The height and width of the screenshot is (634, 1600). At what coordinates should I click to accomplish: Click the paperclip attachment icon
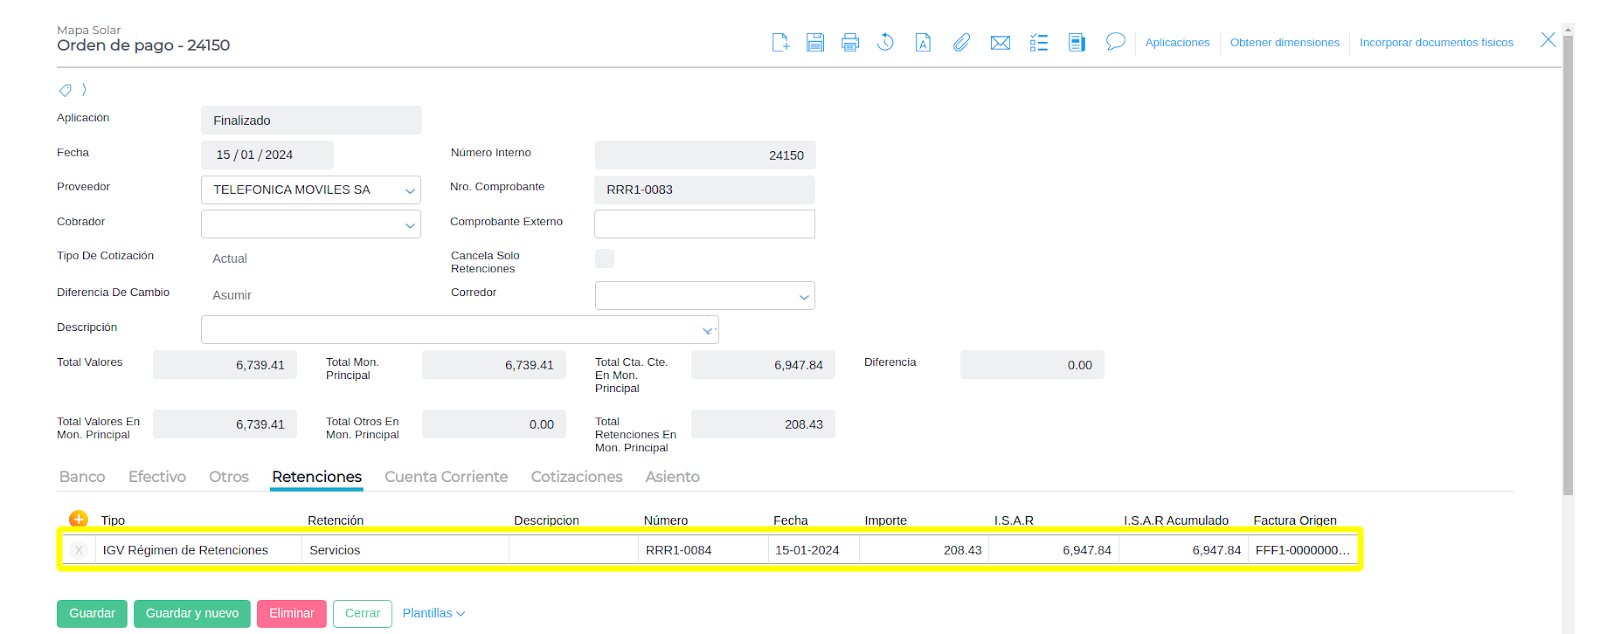coord(961,42)
